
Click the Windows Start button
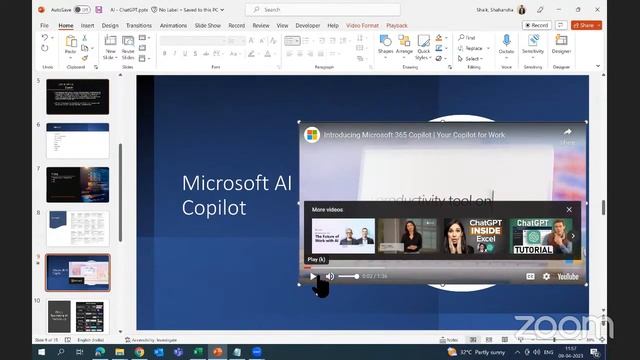point(41,352)
